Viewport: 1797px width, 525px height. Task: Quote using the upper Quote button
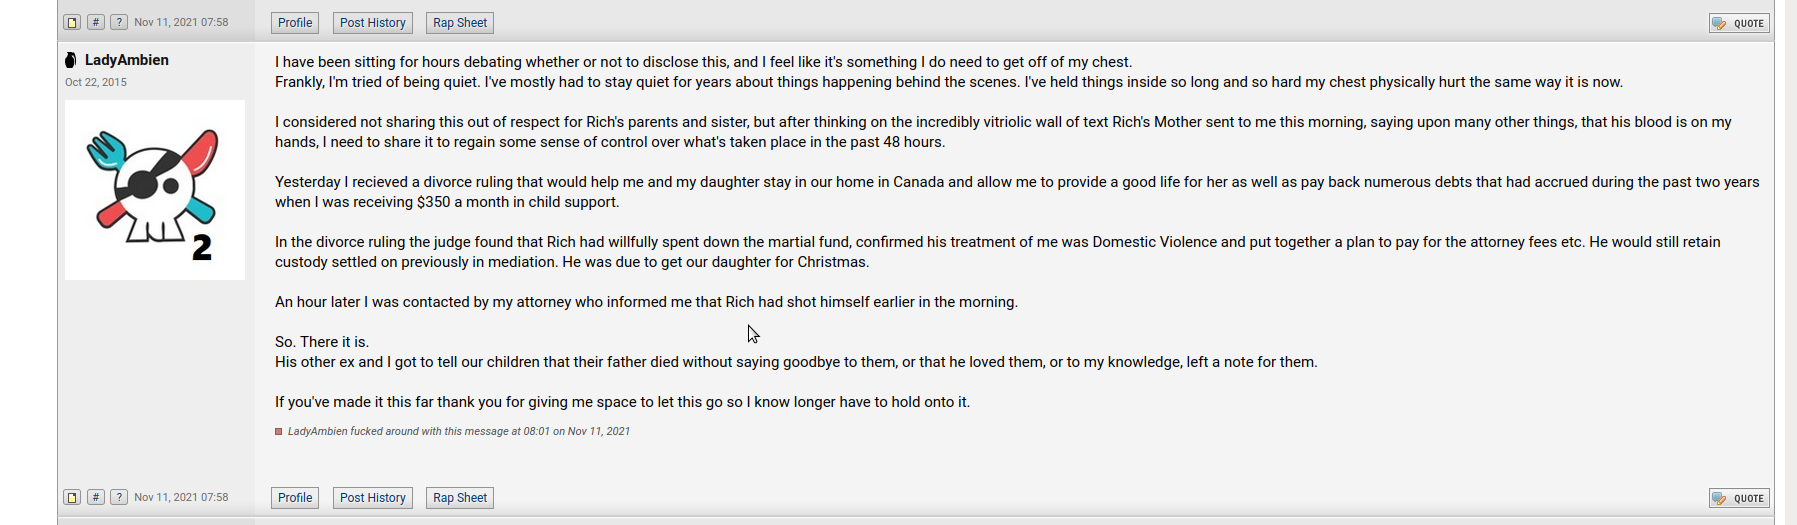tap(1740, 23)
